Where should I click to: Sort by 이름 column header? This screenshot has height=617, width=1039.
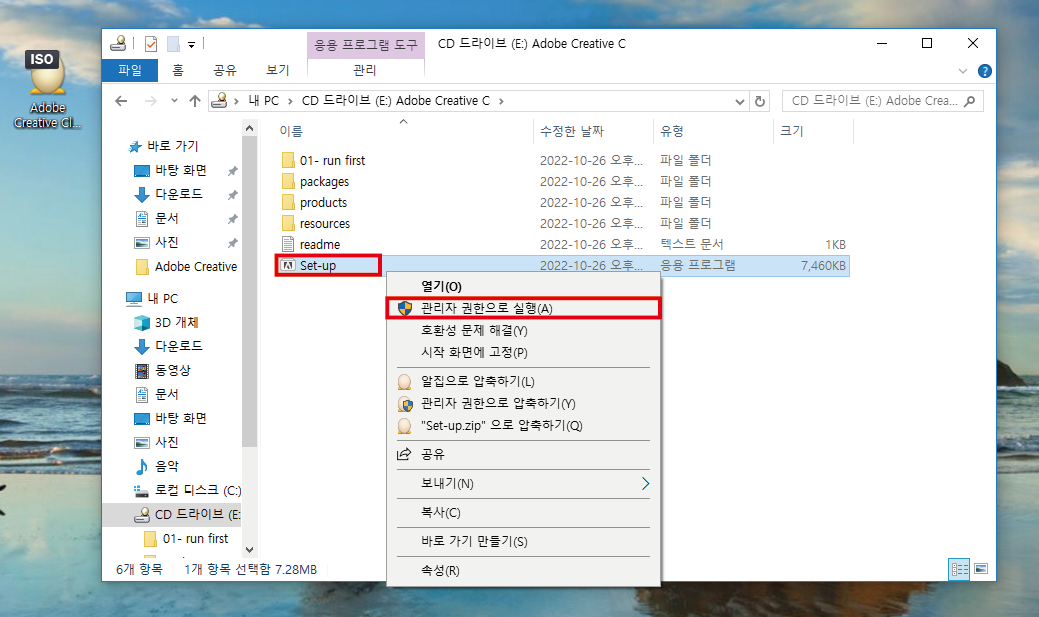(x=291, y=131)
